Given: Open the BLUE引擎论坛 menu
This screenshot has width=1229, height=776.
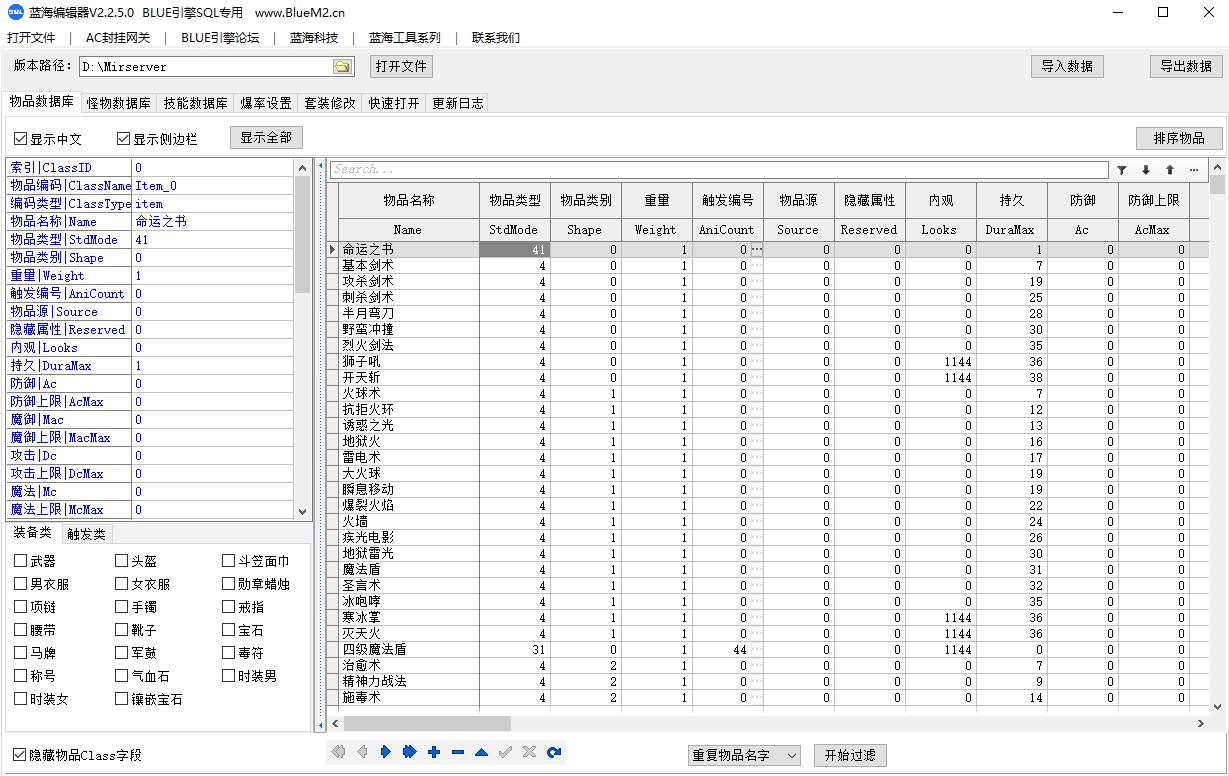Looking at the screenshot, I should click(220, 38).
